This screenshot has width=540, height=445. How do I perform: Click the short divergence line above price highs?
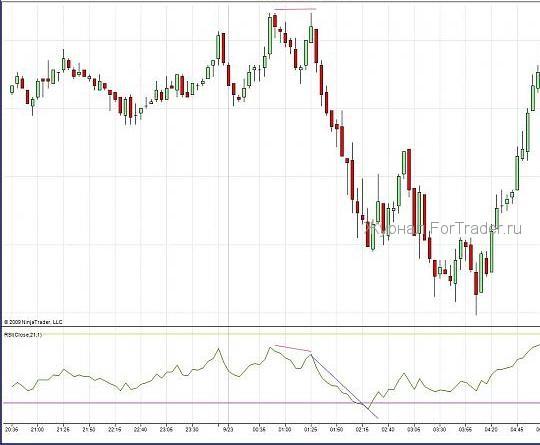(x=295, y=9)
